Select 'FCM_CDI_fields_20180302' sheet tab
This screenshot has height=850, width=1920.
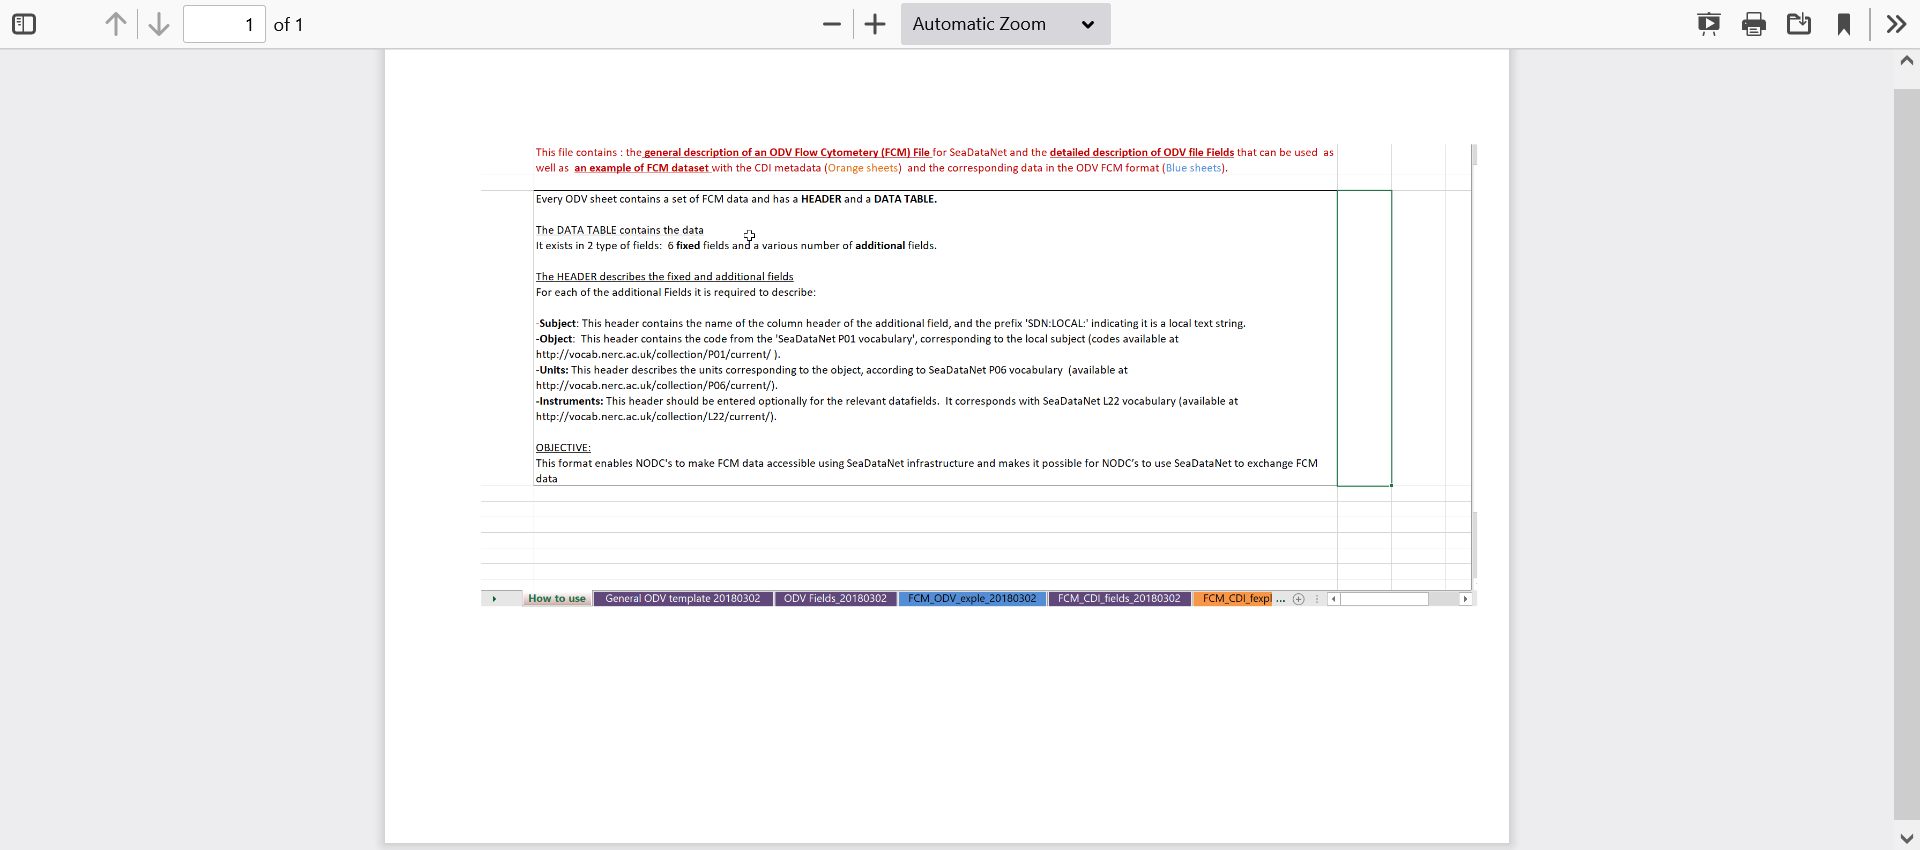[1119, 599]
